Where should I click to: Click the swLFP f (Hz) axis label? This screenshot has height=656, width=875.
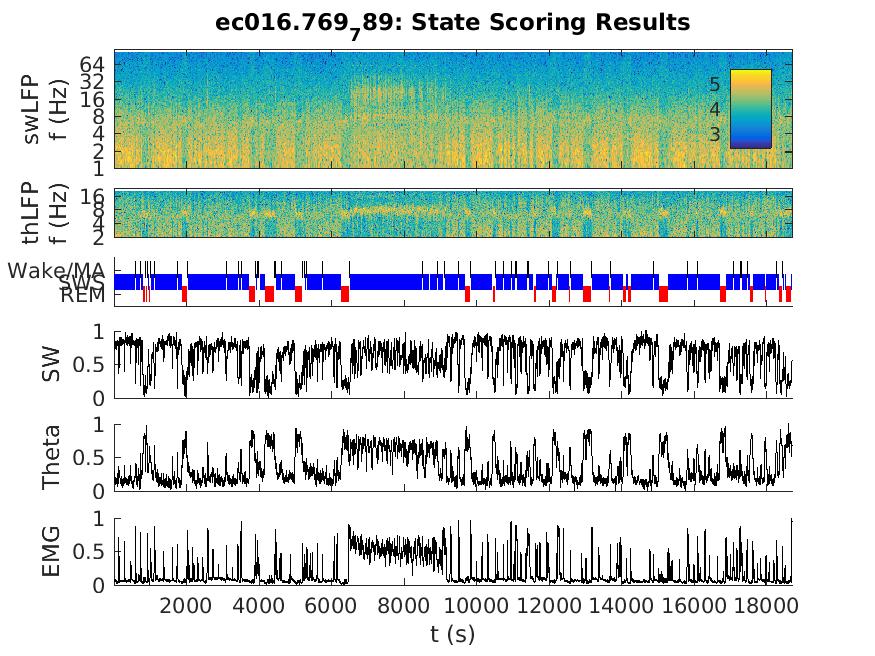click(x=43, y=109)
